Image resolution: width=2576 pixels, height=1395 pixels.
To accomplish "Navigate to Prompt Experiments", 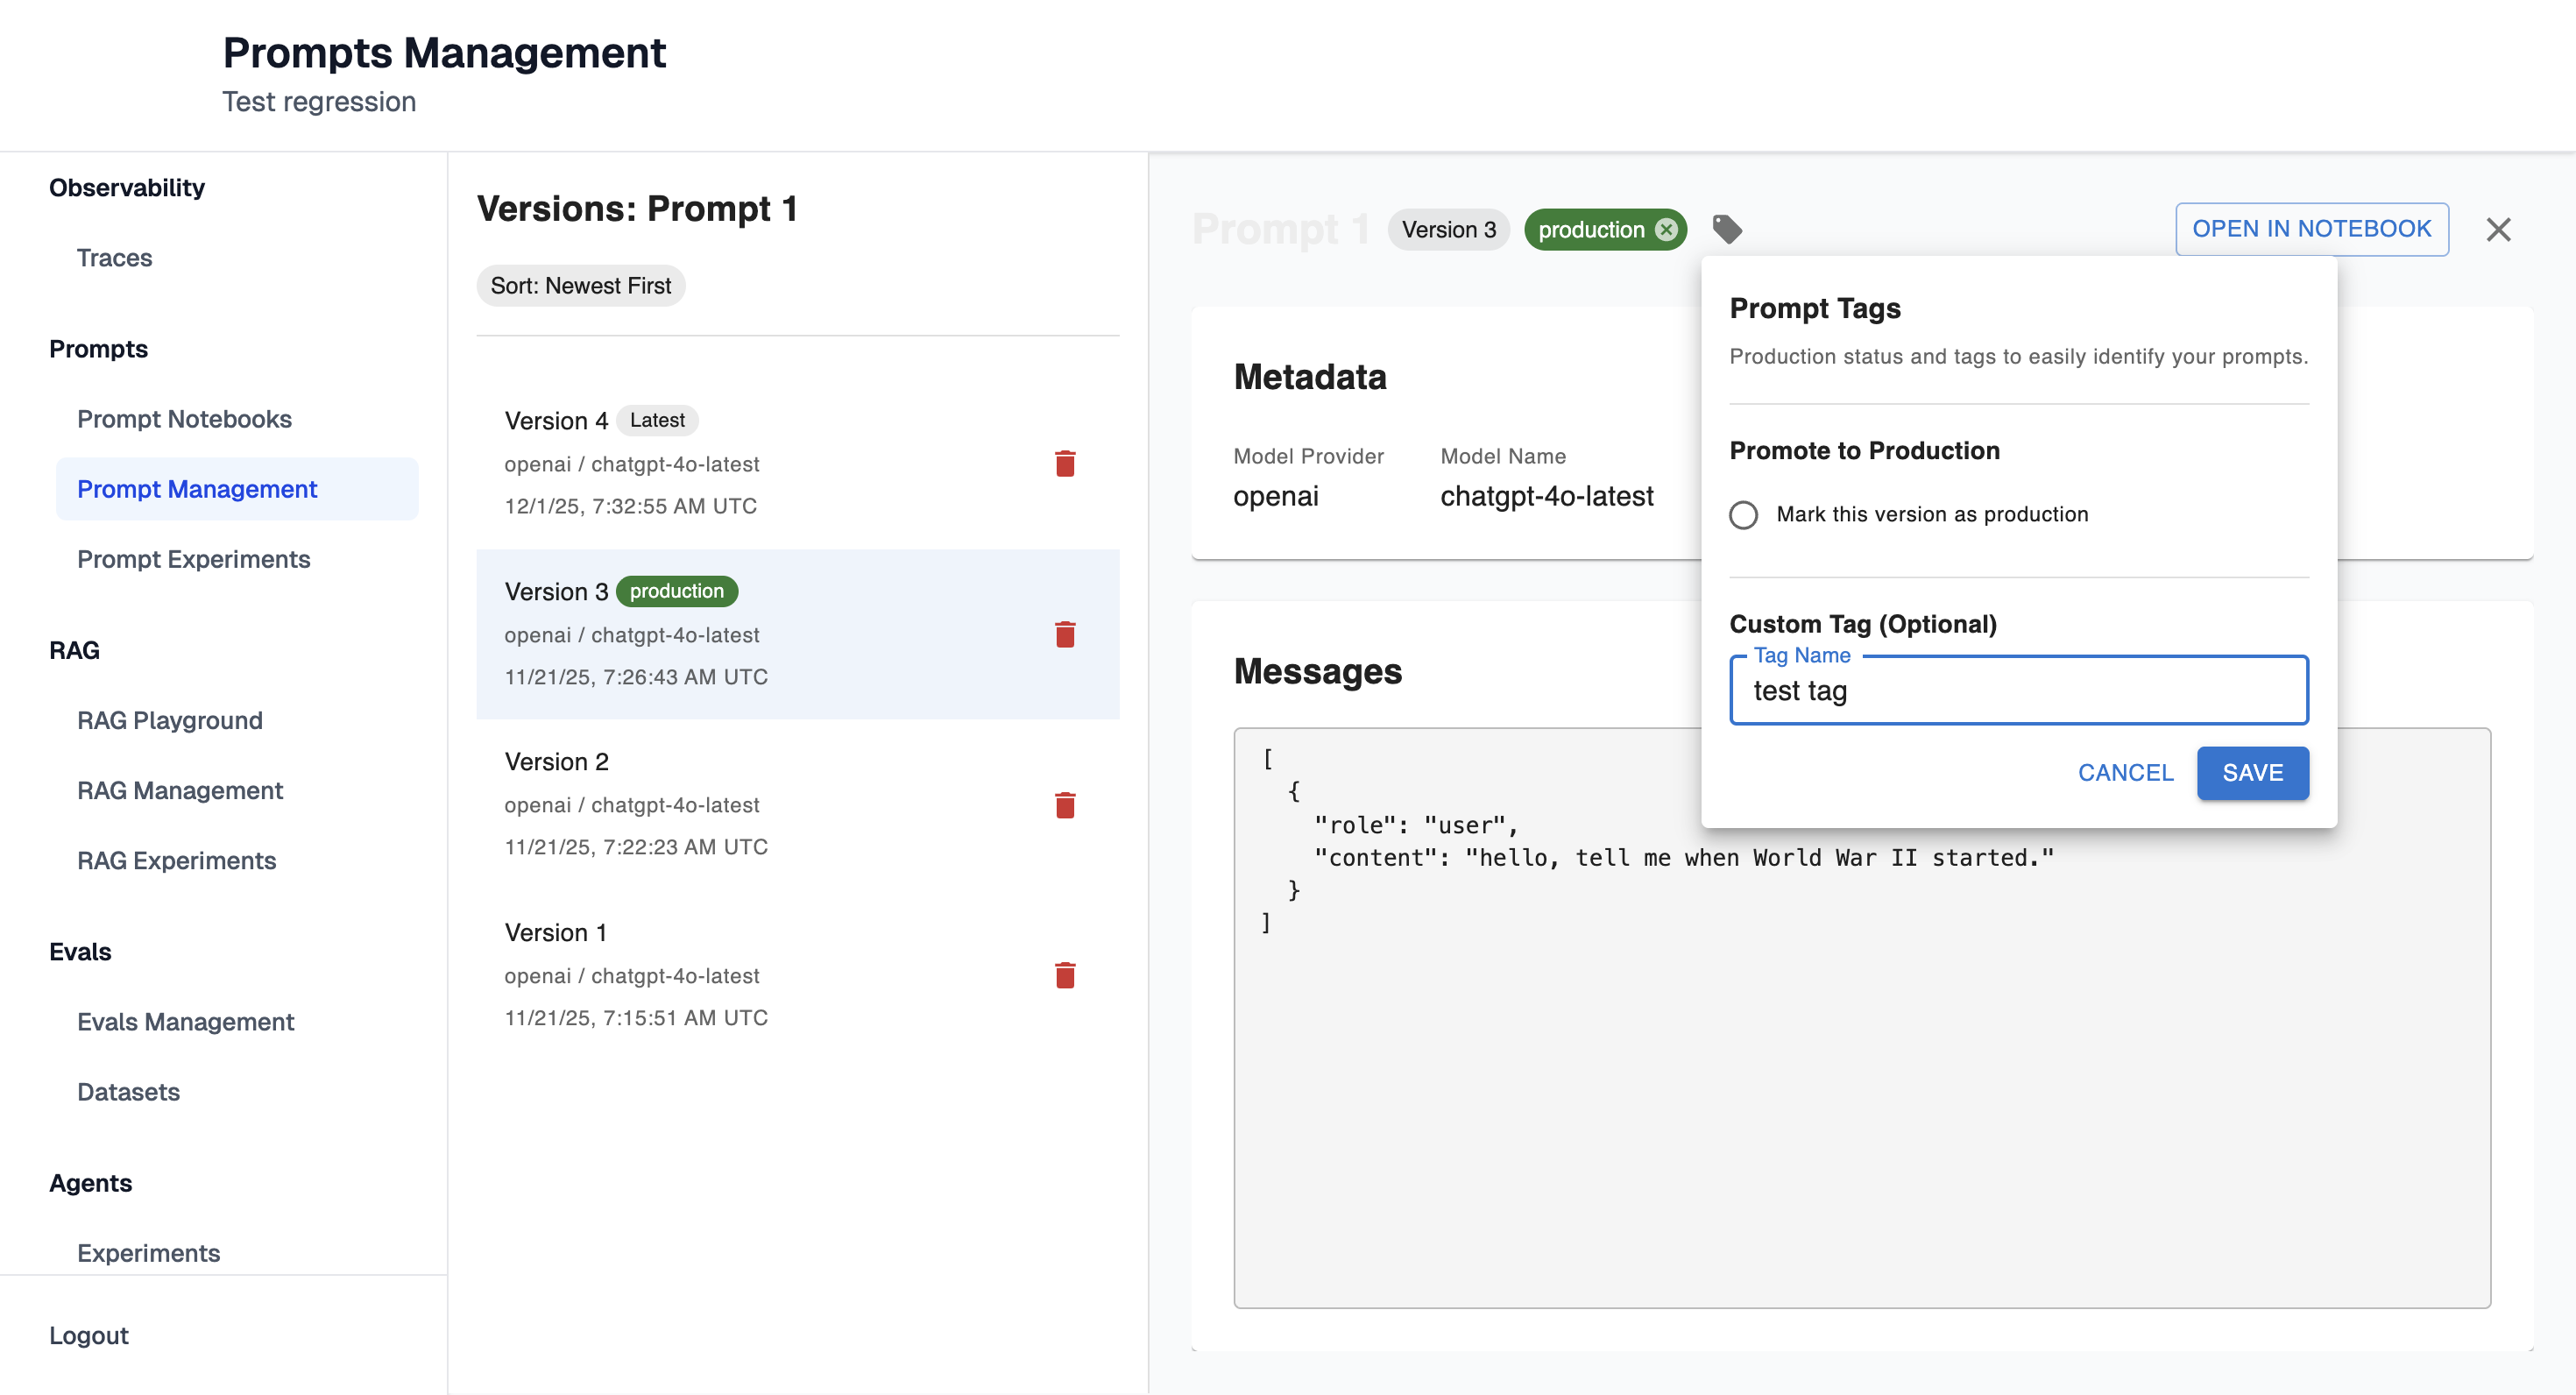I will (x=193, y=559).
